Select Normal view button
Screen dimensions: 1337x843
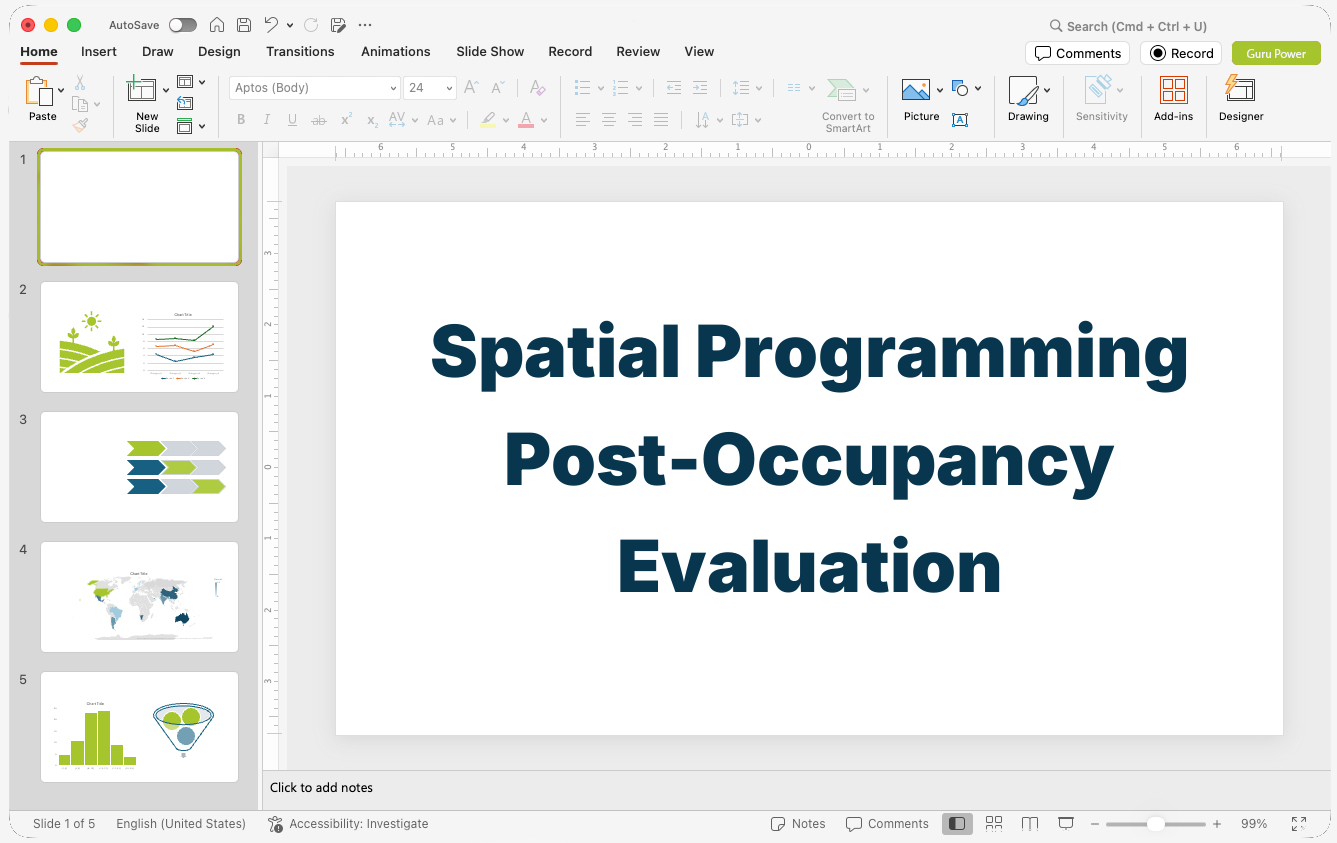958,823
